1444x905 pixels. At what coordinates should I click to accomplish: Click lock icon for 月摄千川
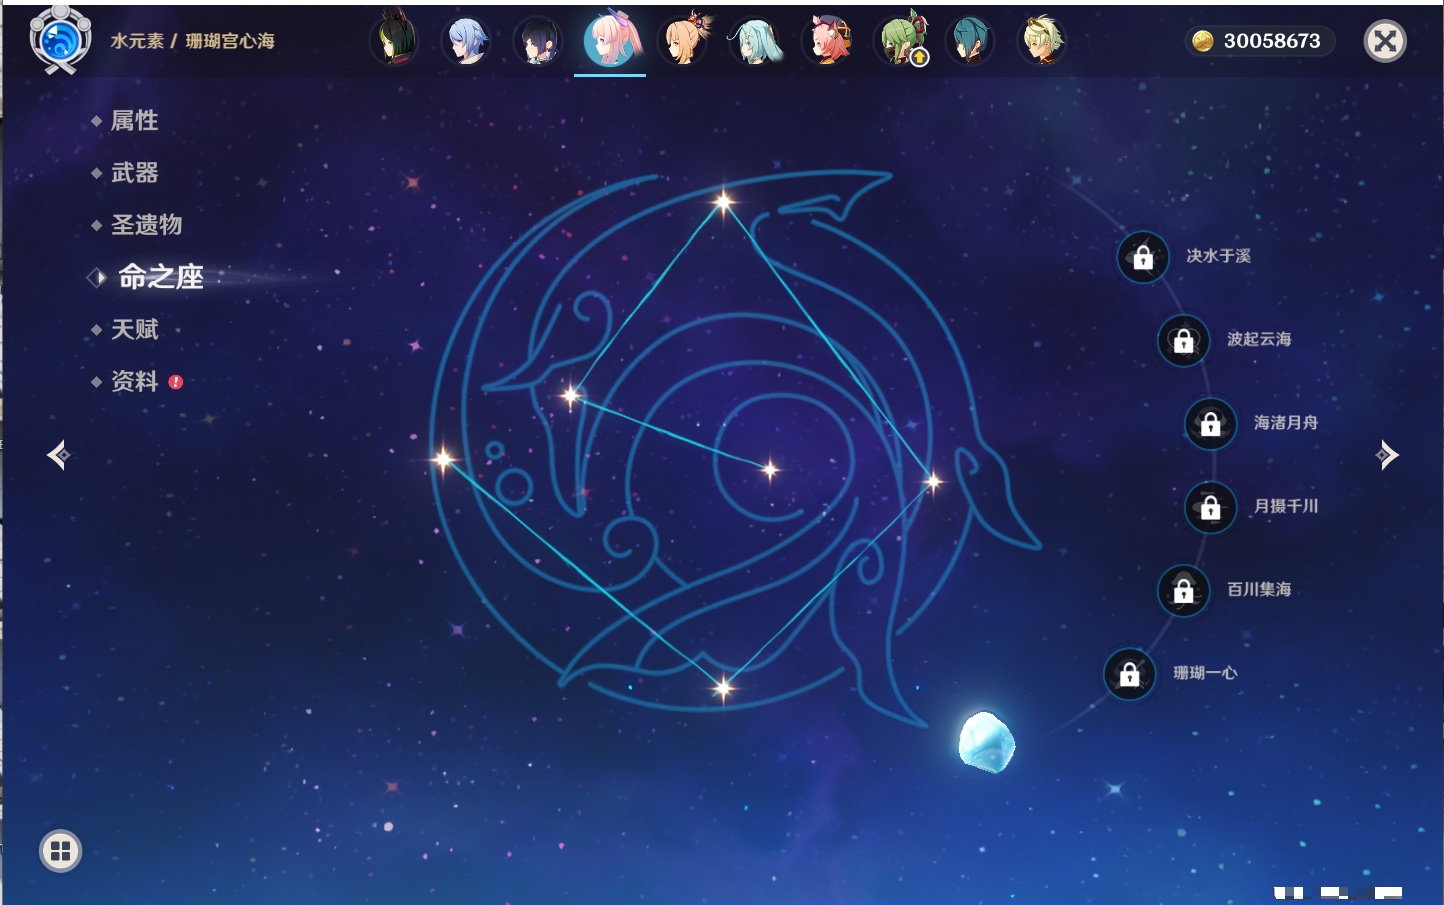tap(1210, 508)
